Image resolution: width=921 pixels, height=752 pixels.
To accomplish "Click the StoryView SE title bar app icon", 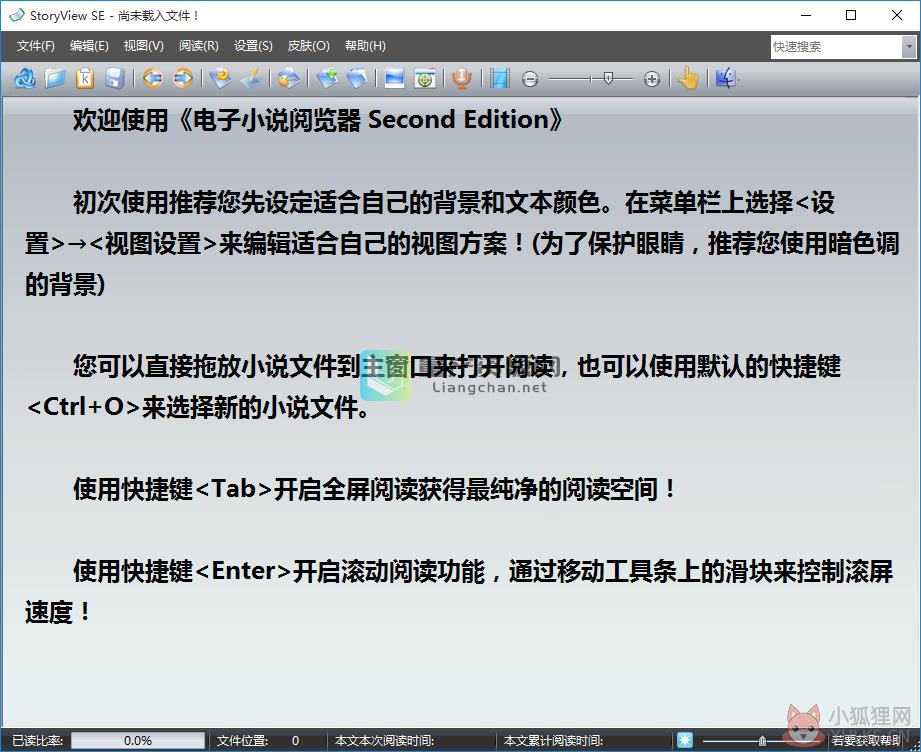I will (x=17, y=15).
